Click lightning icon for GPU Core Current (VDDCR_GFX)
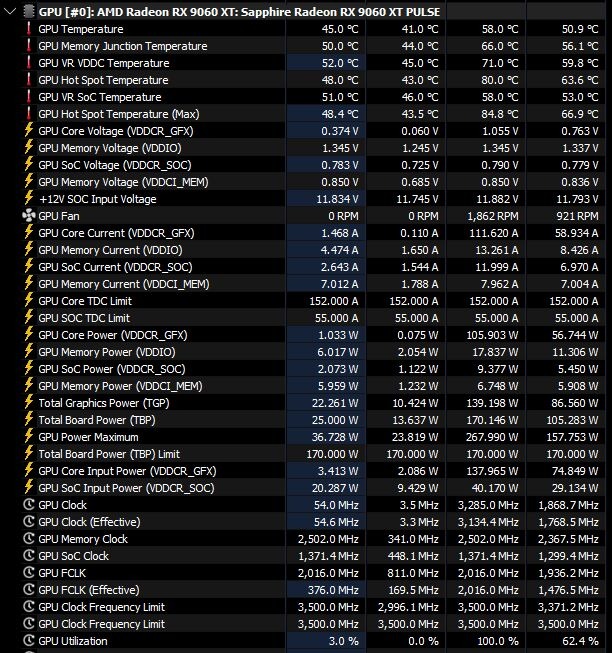612x653 pixels. click(x=28, y=233)
